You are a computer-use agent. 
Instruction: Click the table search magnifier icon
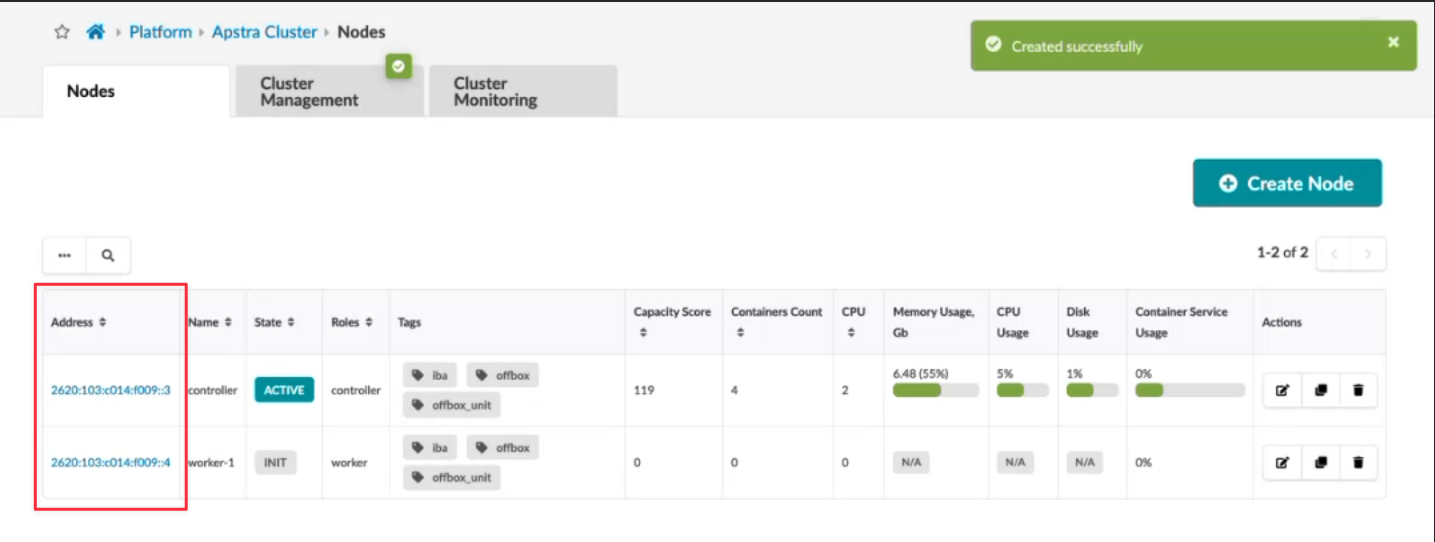[x=108, y=256]
